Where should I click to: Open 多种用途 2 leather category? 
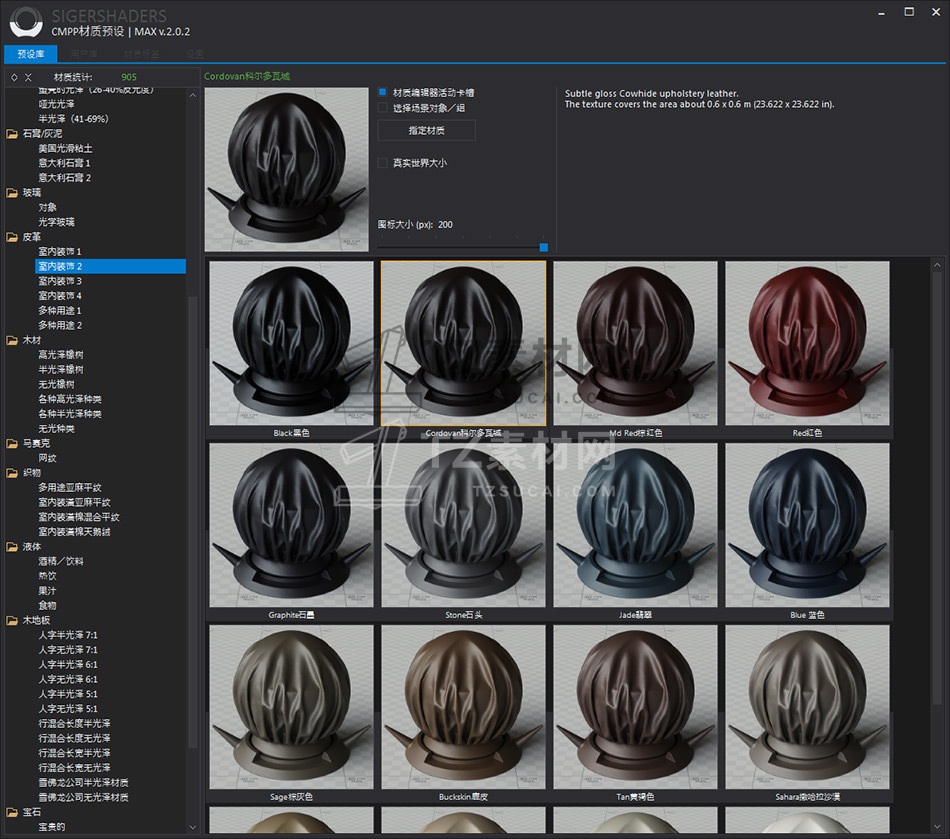click(60, 325)
